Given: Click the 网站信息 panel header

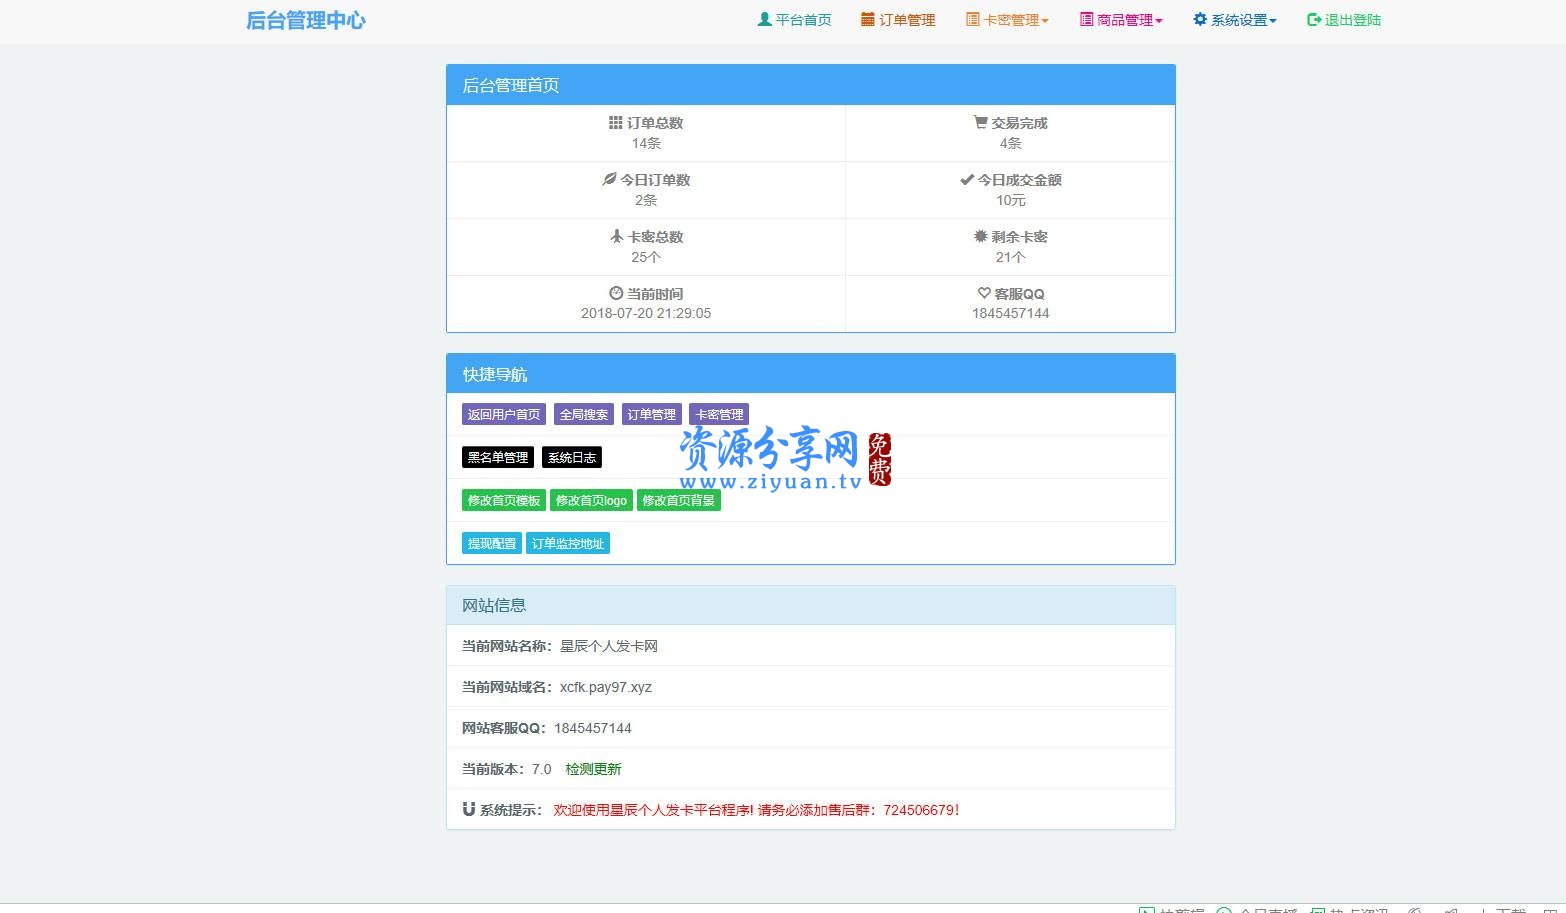Looking at the screenshot, I should [811, 605].
